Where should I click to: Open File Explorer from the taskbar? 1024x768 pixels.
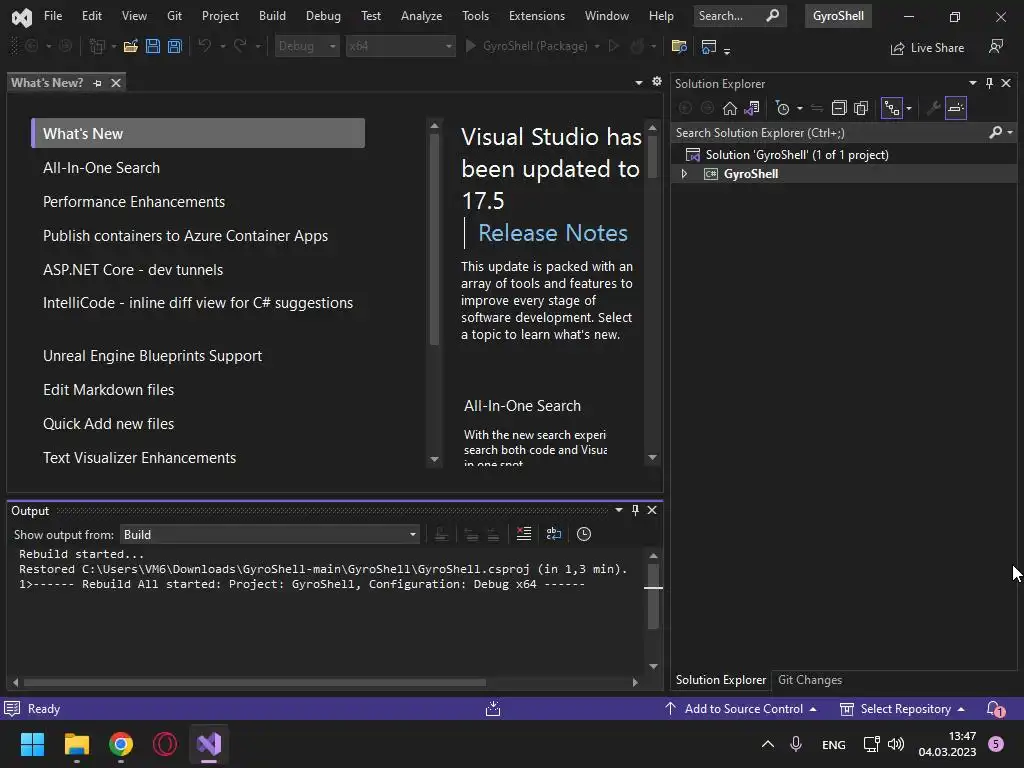76,744
